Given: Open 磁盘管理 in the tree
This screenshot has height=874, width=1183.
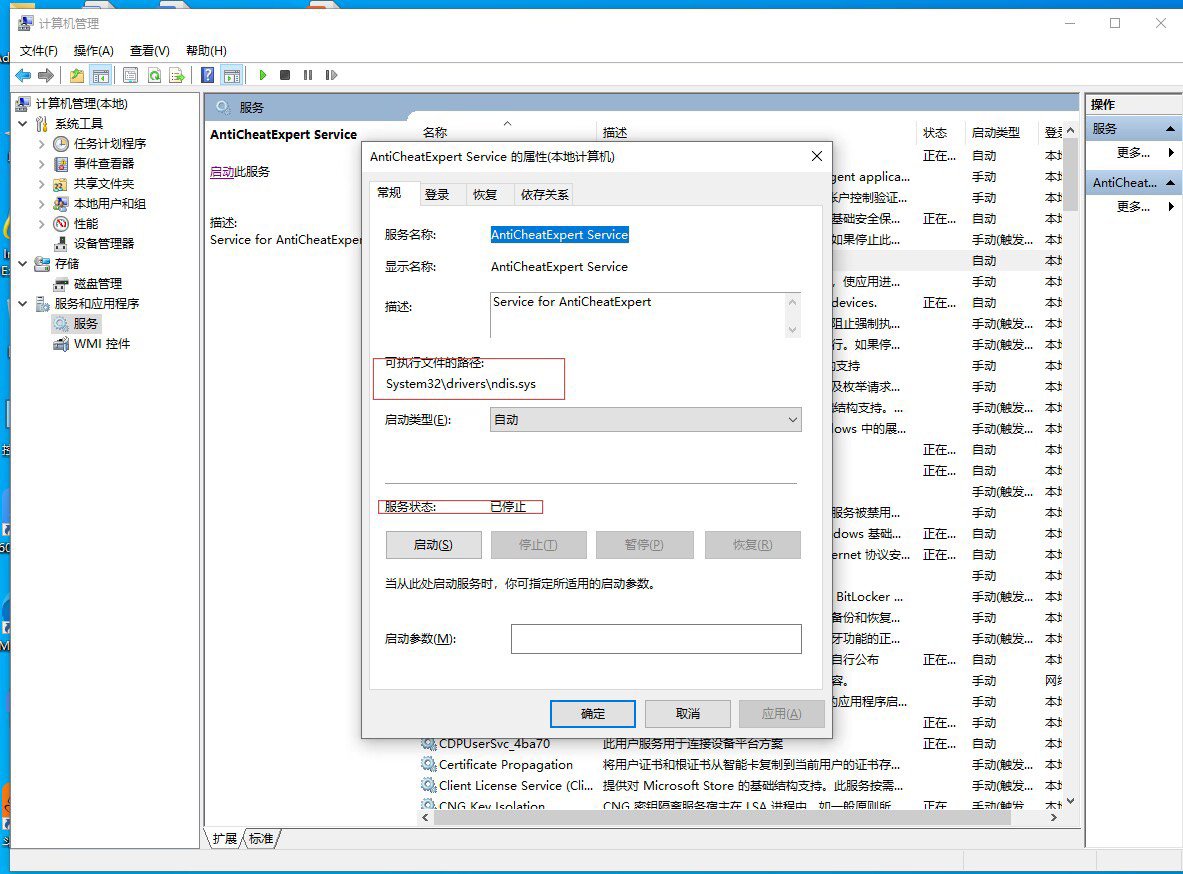Looking at the screenshot, I should point(97,284).
